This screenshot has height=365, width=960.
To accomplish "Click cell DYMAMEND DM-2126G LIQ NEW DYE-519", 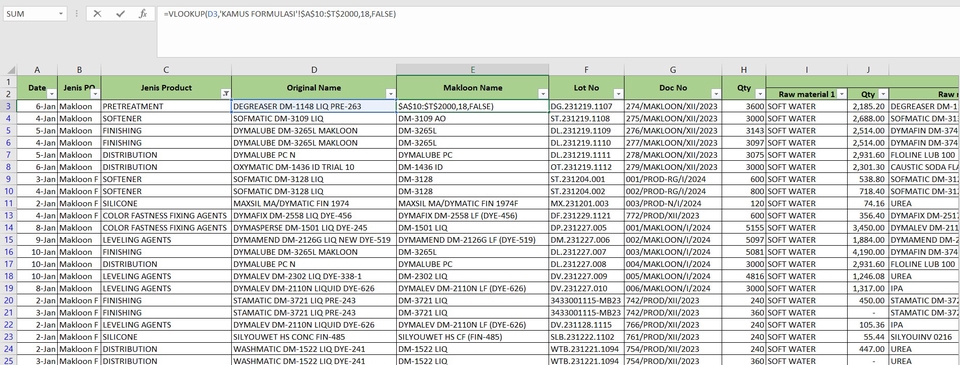I will coord(313,239).
